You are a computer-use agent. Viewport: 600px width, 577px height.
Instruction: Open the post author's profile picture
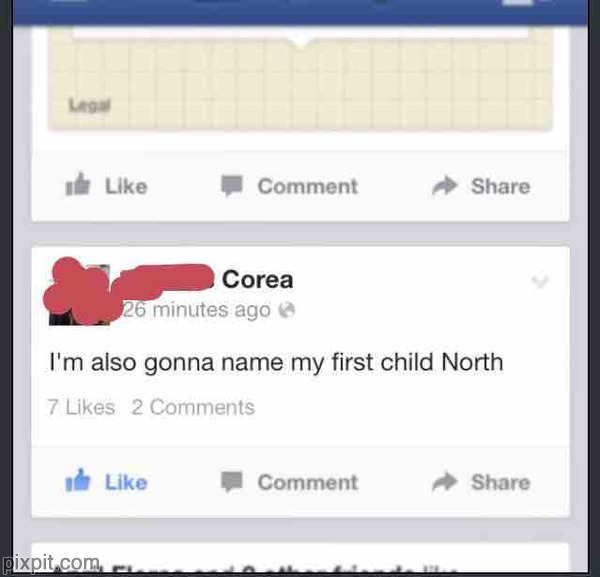coord(80,295)
